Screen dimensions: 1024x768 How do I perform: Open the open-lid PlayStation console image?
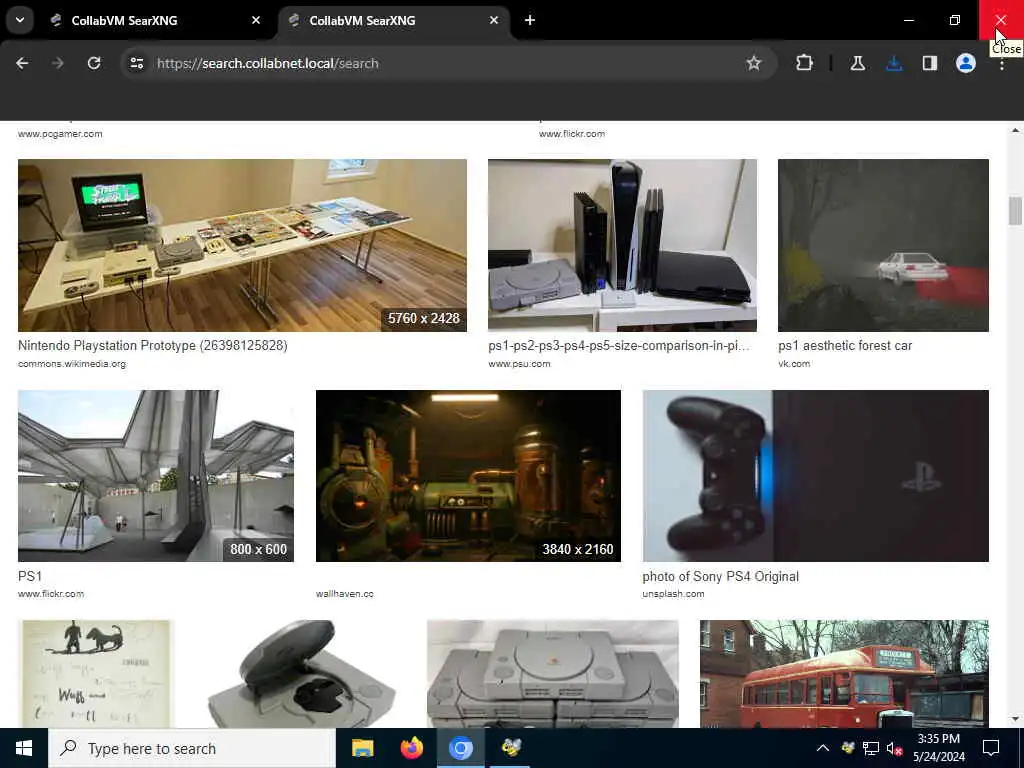[300, 673]
